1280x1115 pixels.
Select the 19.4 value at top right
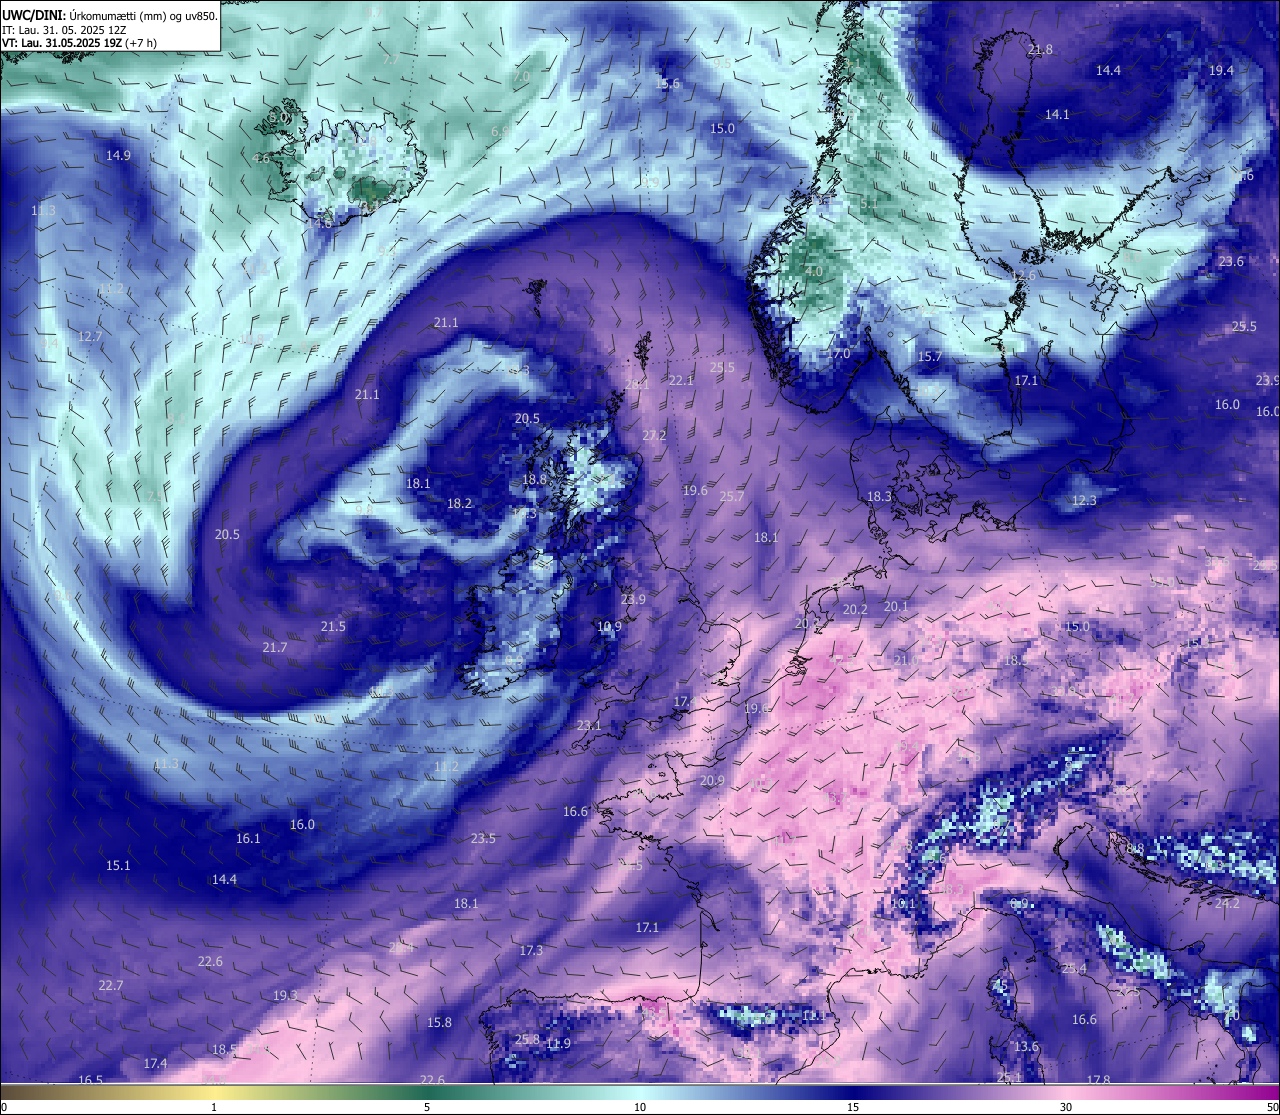[1221, 70]
